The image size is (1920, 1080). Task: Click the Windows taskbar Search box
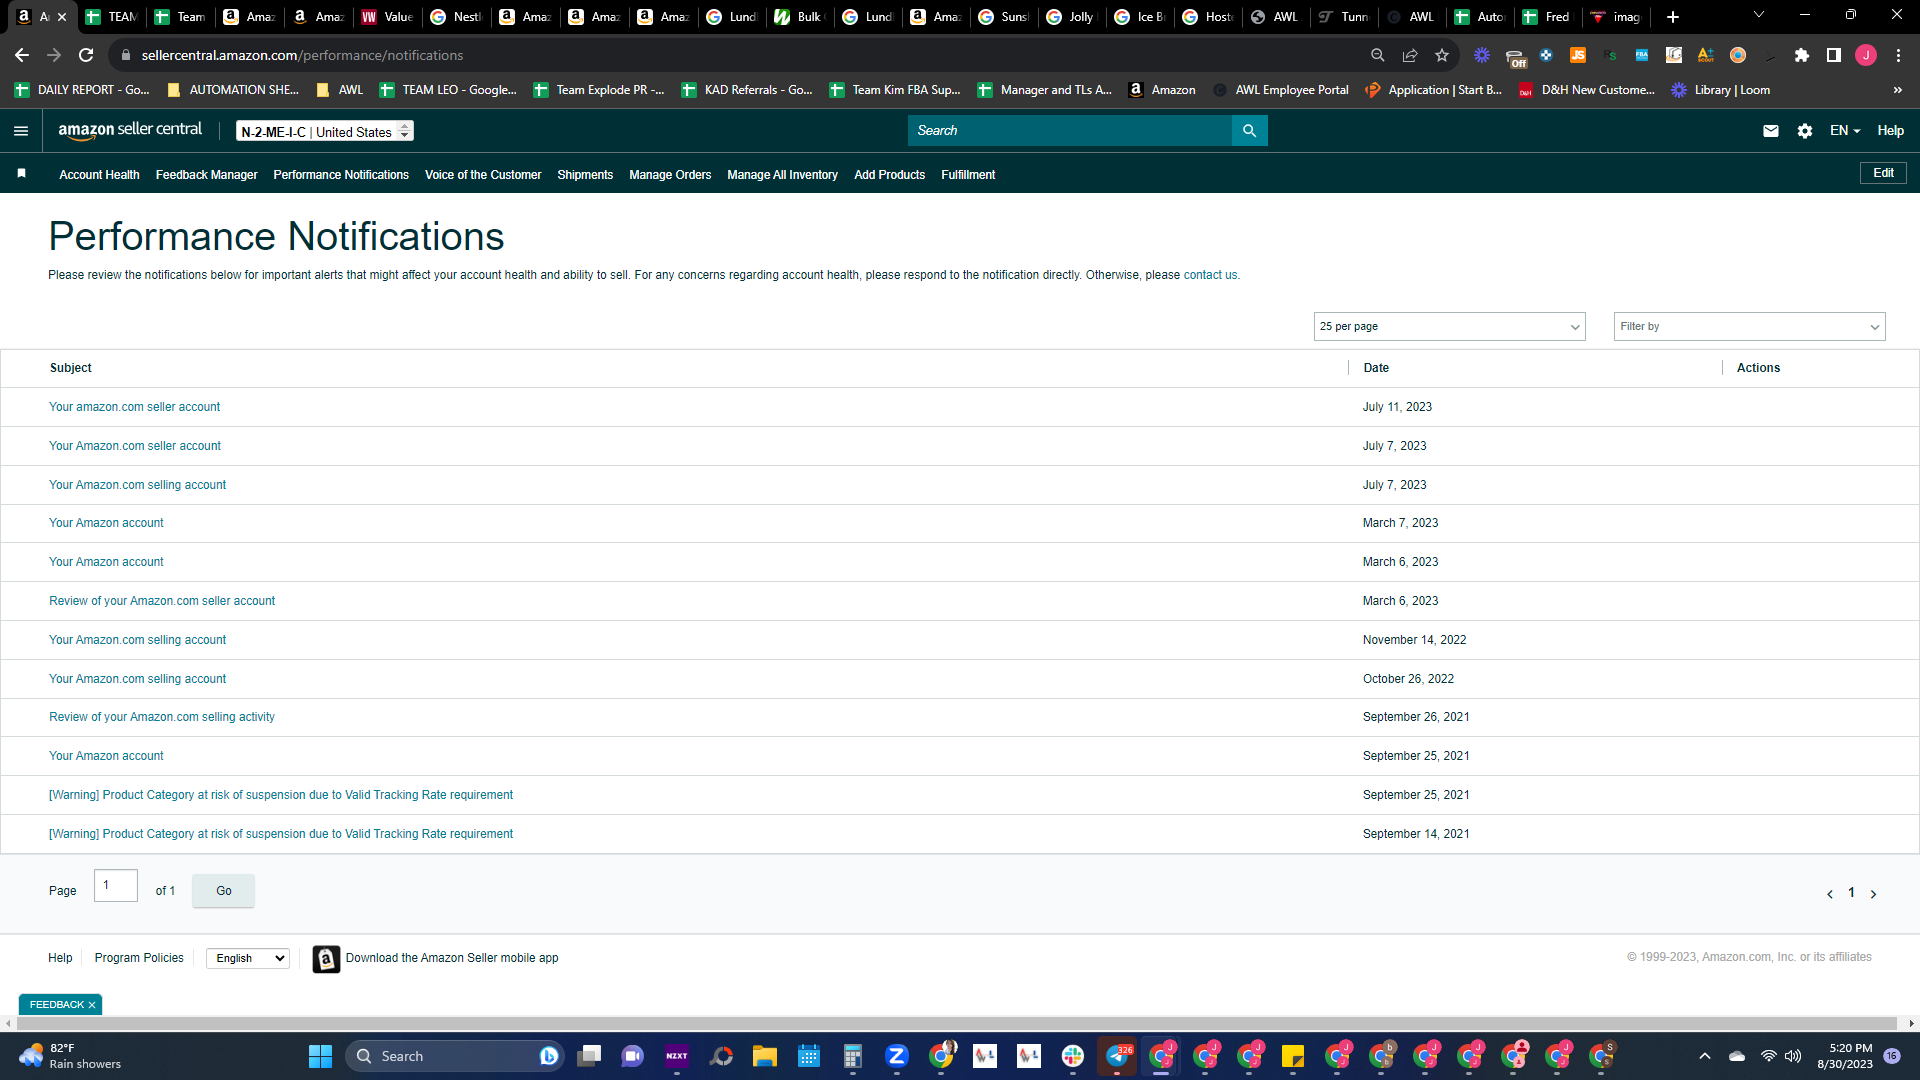(x=455, y=1056)
